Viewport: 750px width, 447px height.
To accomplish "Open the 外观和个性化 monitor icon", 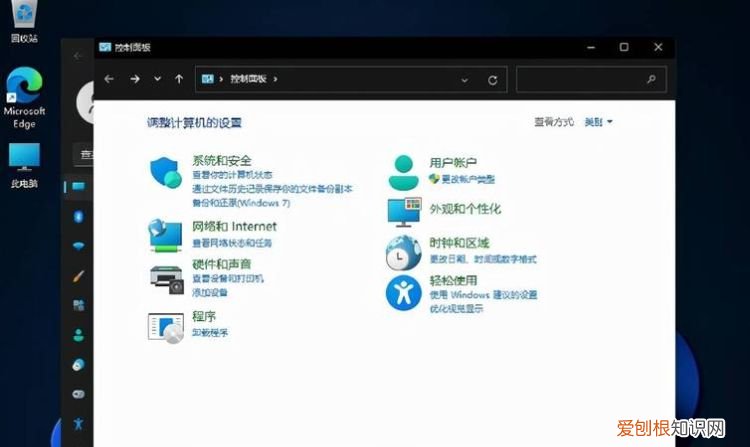I will pyautogui.click(x=404, y=212).
